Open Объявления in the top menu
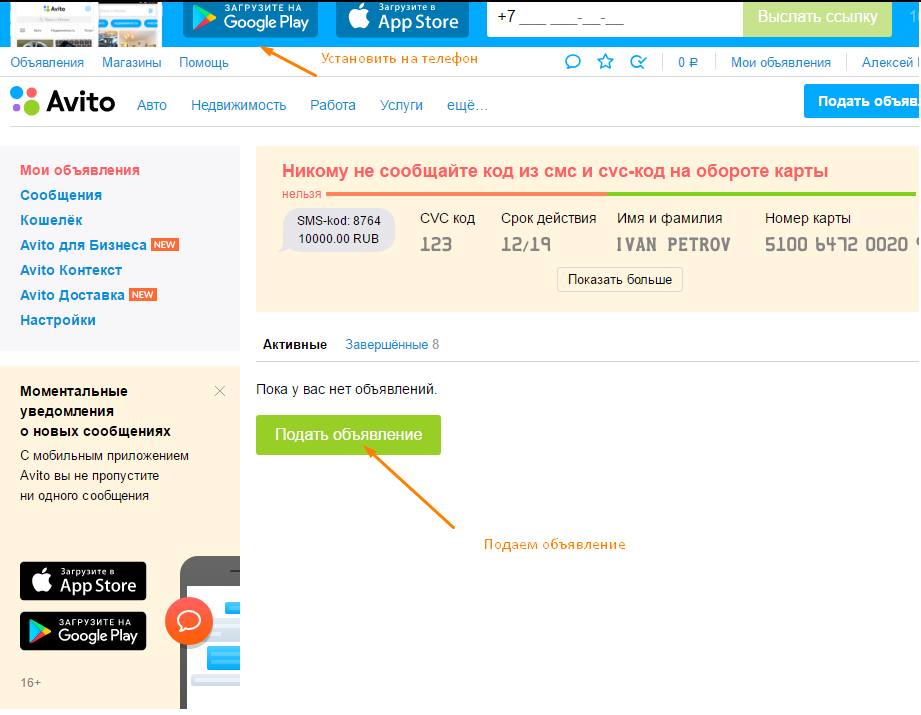The image size is (921, 715). [47, 62]
